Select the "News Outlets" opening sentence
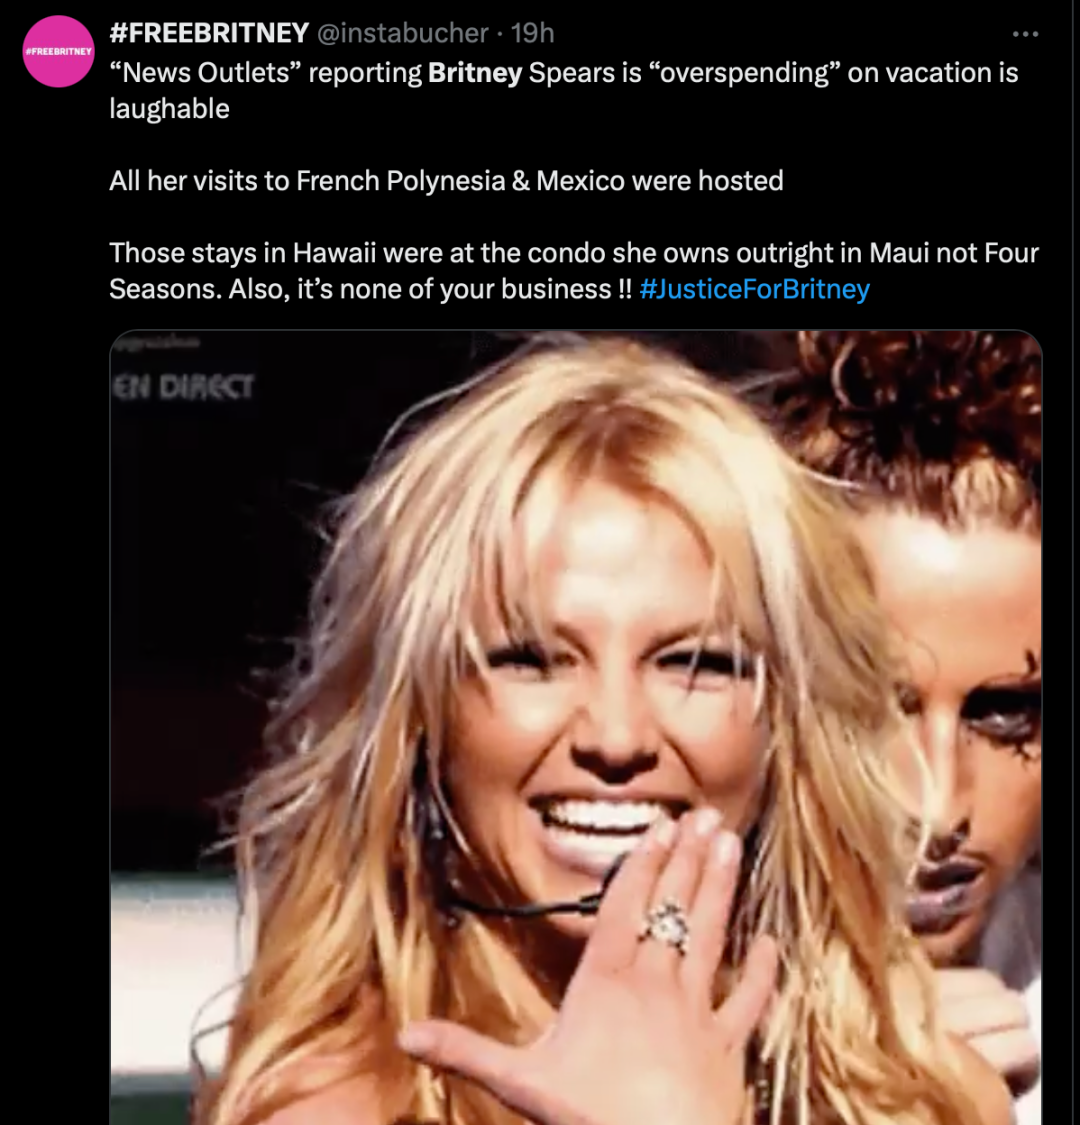 tap(563, 90)
